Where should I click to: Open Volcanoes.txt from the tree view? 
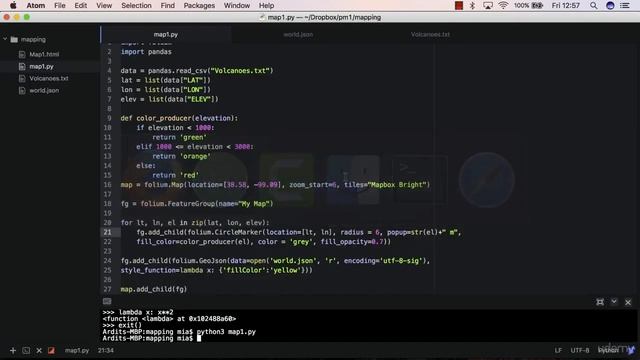(x=49, y=78)
